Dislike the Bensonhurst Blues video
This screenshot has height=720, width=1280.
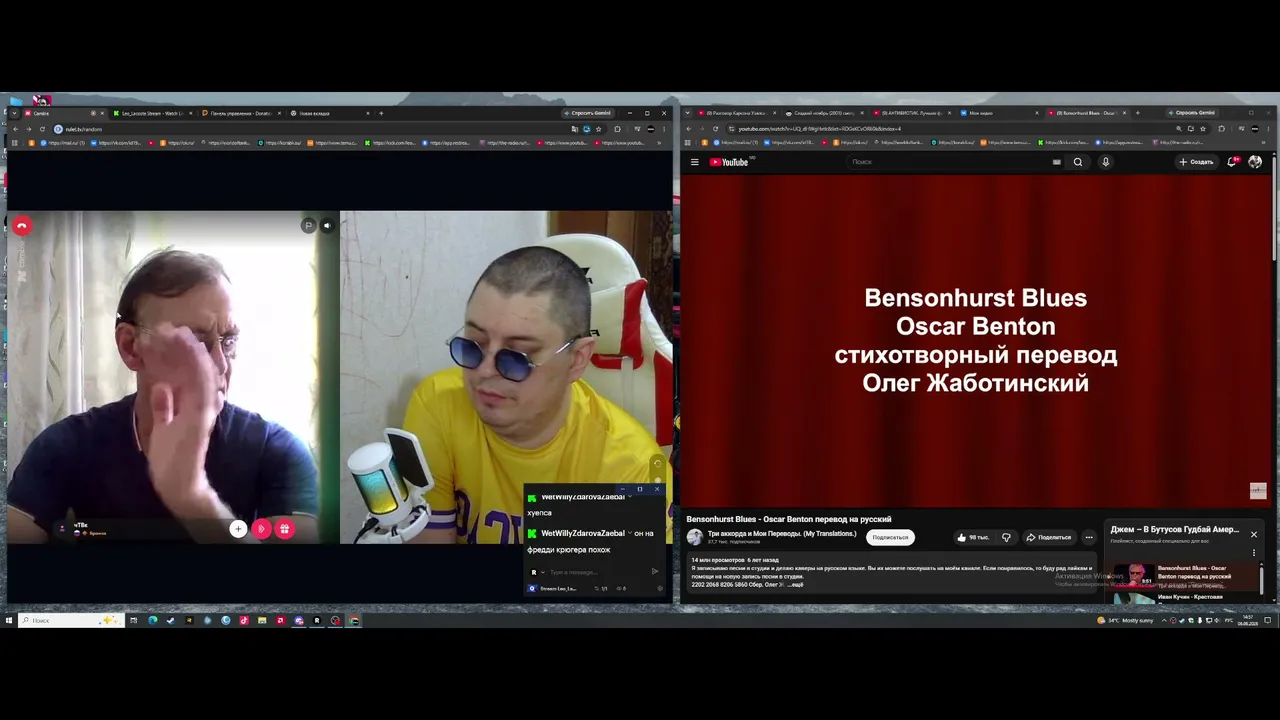pos(1006,537)
